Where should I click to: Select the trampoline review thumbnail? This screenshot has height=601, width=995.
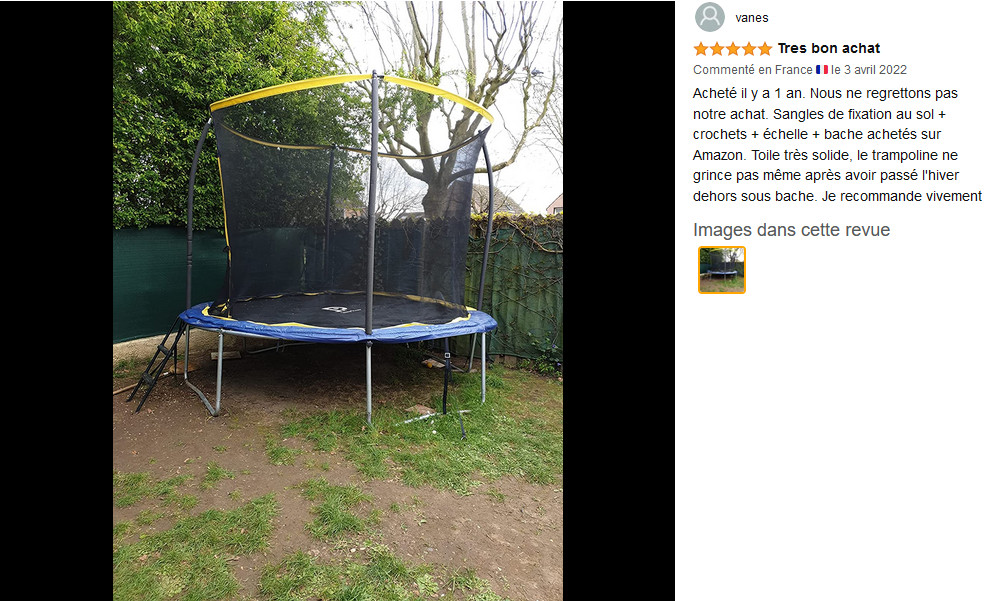point(722,270)
